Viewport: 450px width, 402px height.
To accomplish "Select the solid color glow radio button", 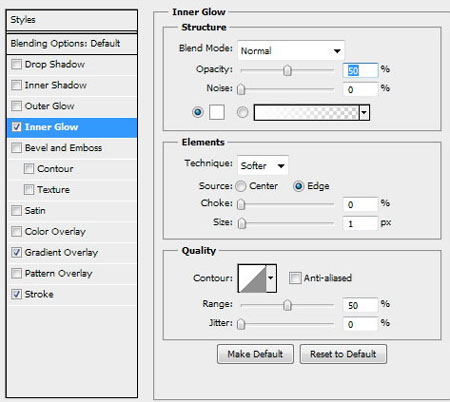I will pyautogui.click(x=198, y=112).
